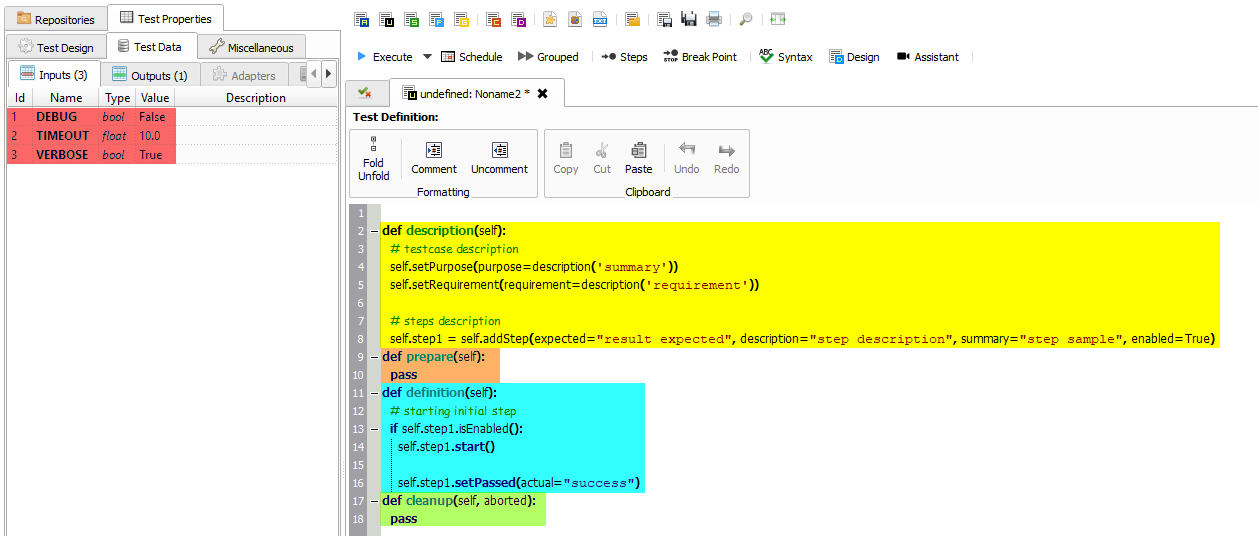Collapse the def prepare fold marker
This screenshot has width=1258, height=536.
coord(374,357)
